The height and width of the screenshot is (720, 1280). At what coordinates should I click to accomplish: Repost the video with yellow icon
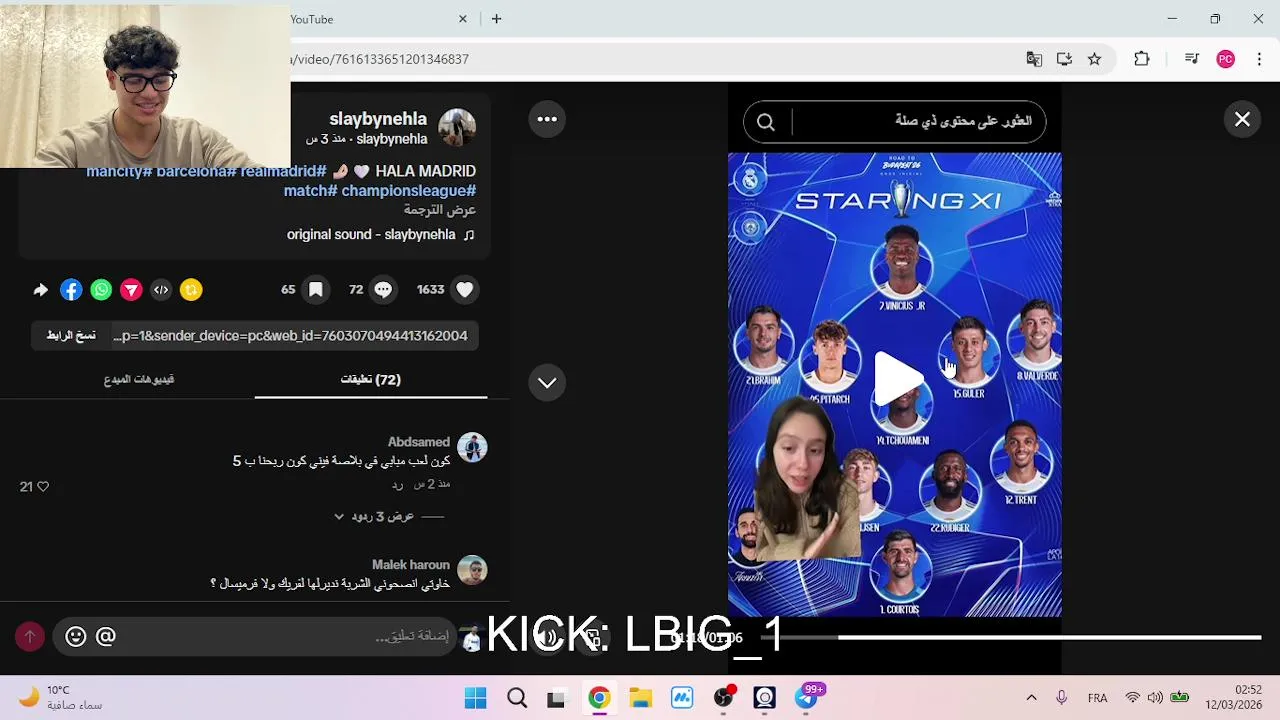(191, 290)
